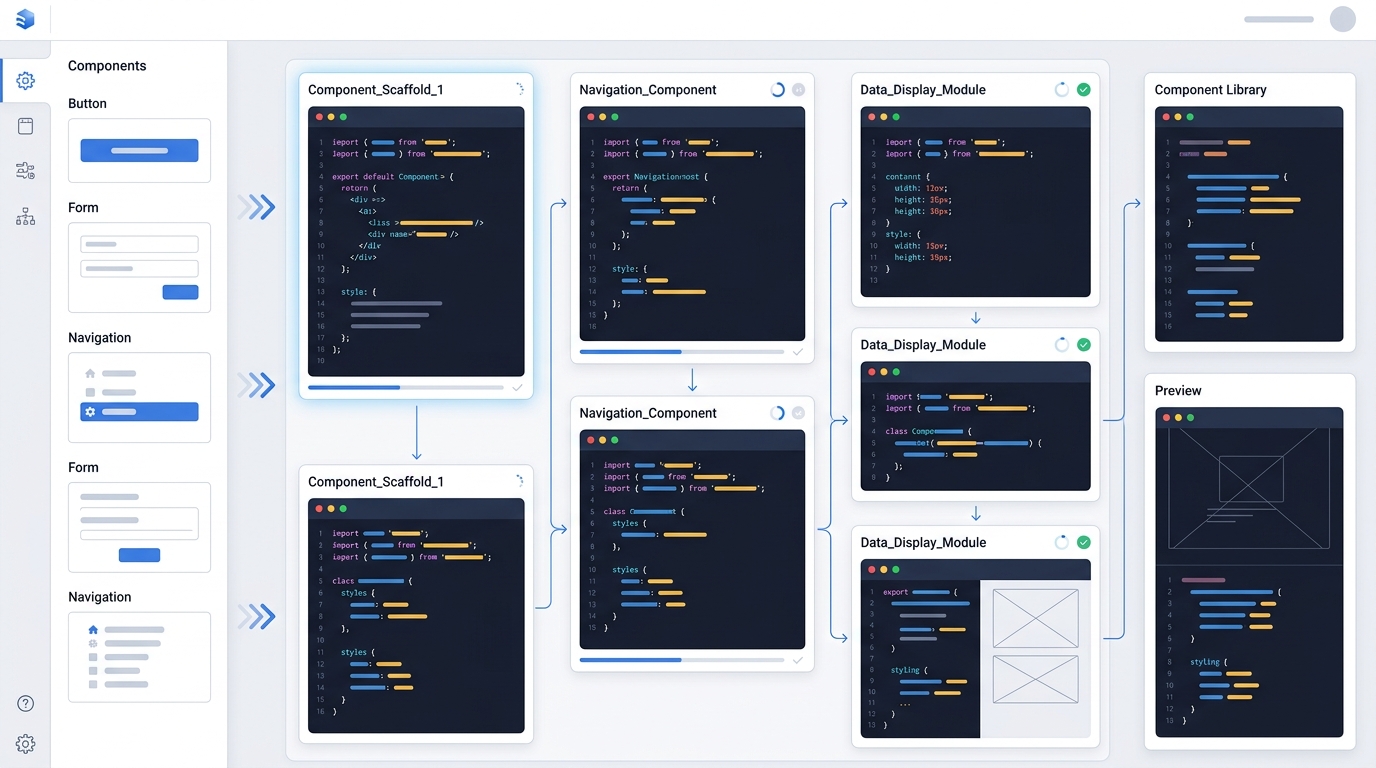This screenshot has width=1376, height=768.
Task: Toggle gray badge on Navigation_Component class-code card
Action: coord(798,412)
